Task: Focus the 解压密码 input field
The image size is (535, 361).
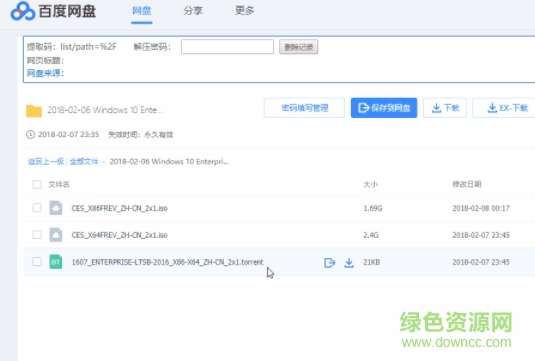Action: 227,47
